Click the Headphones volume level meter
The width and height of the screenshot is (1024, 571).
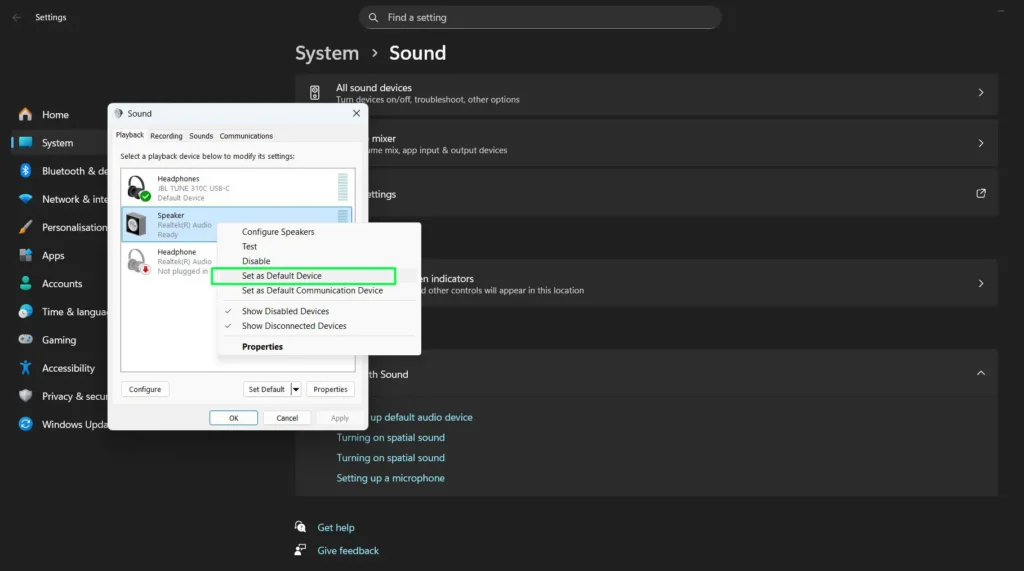343,187
